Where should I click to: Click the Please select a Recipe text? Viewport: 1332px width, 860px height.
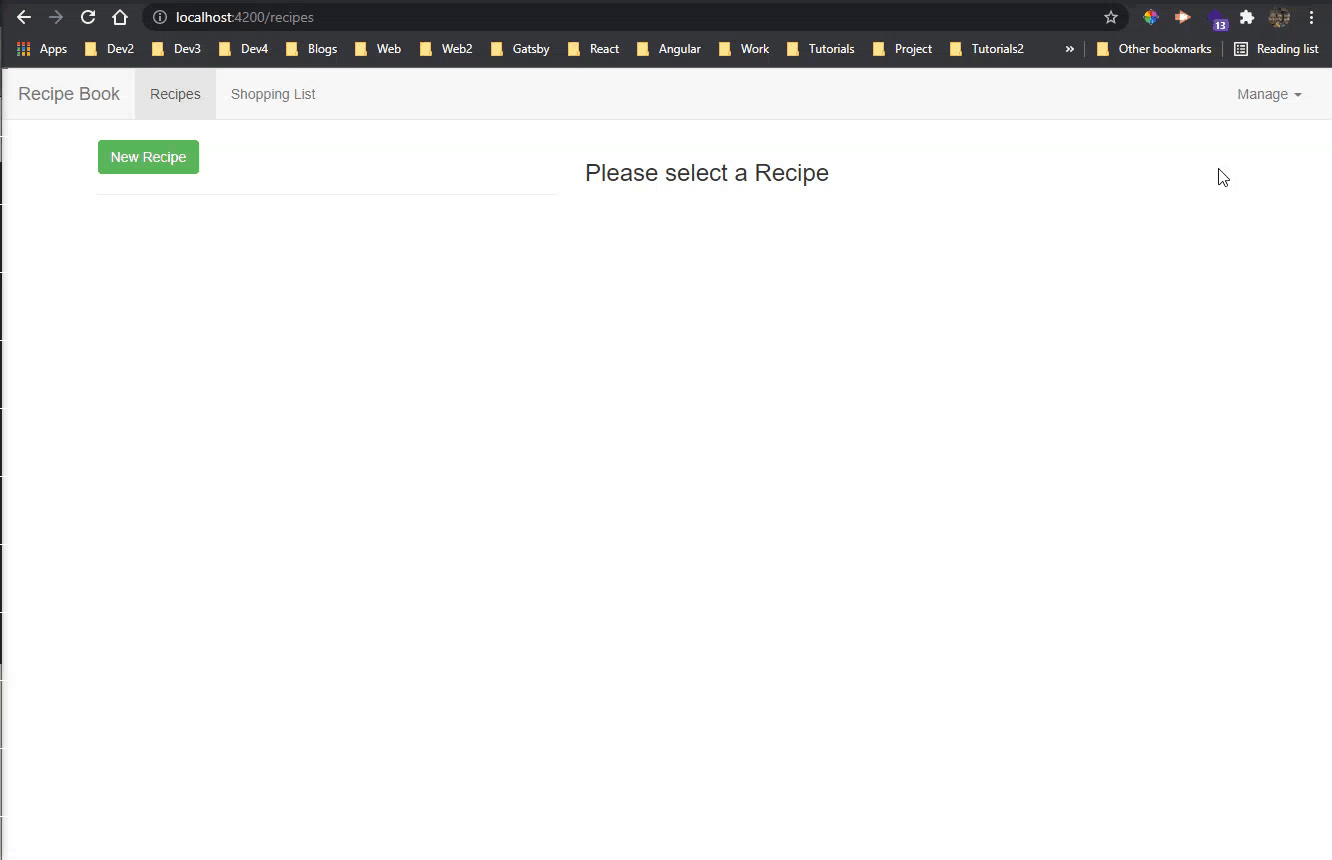point(707,173)
